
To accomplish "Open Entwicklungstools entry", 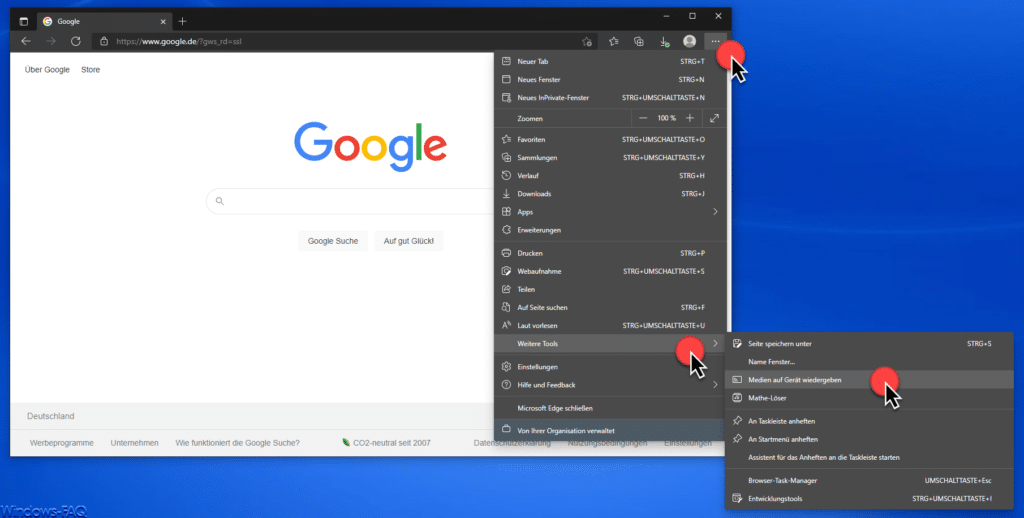I will click(869, 499).
